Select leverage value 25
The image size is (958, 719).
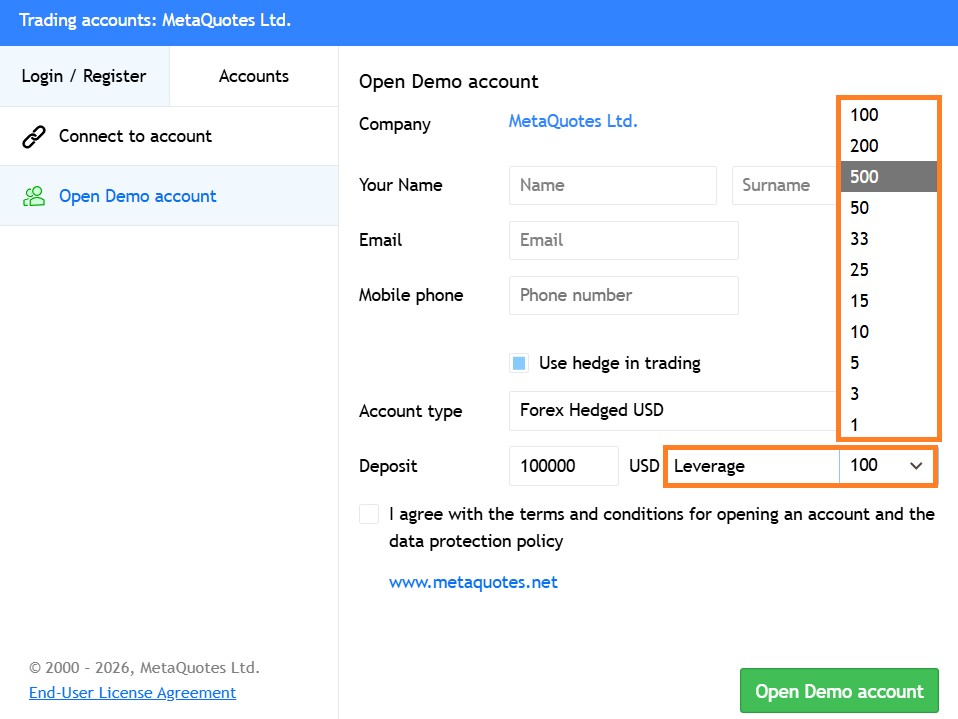[888, 270]
